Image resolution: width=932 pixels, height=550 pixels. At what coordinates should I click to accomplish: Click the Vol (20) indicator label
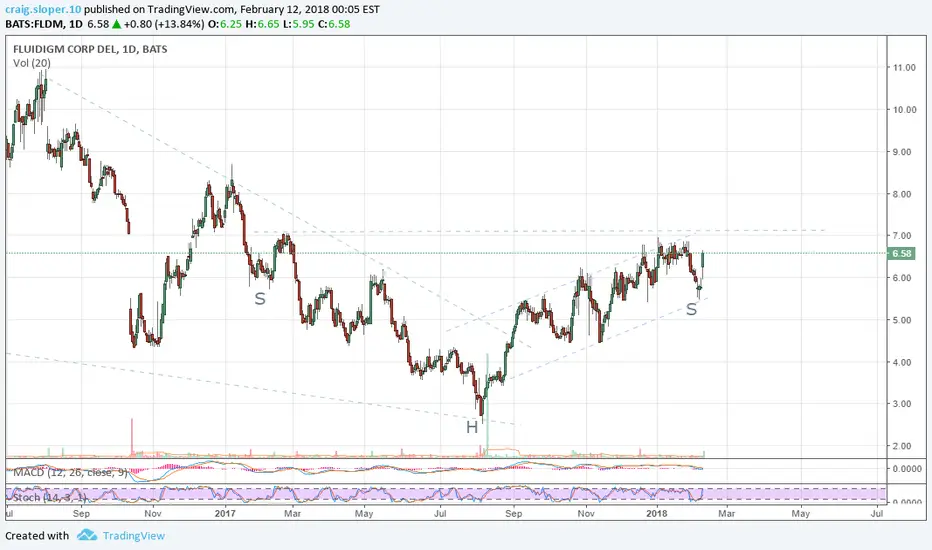pyautogui.click(x=32, y=63)
